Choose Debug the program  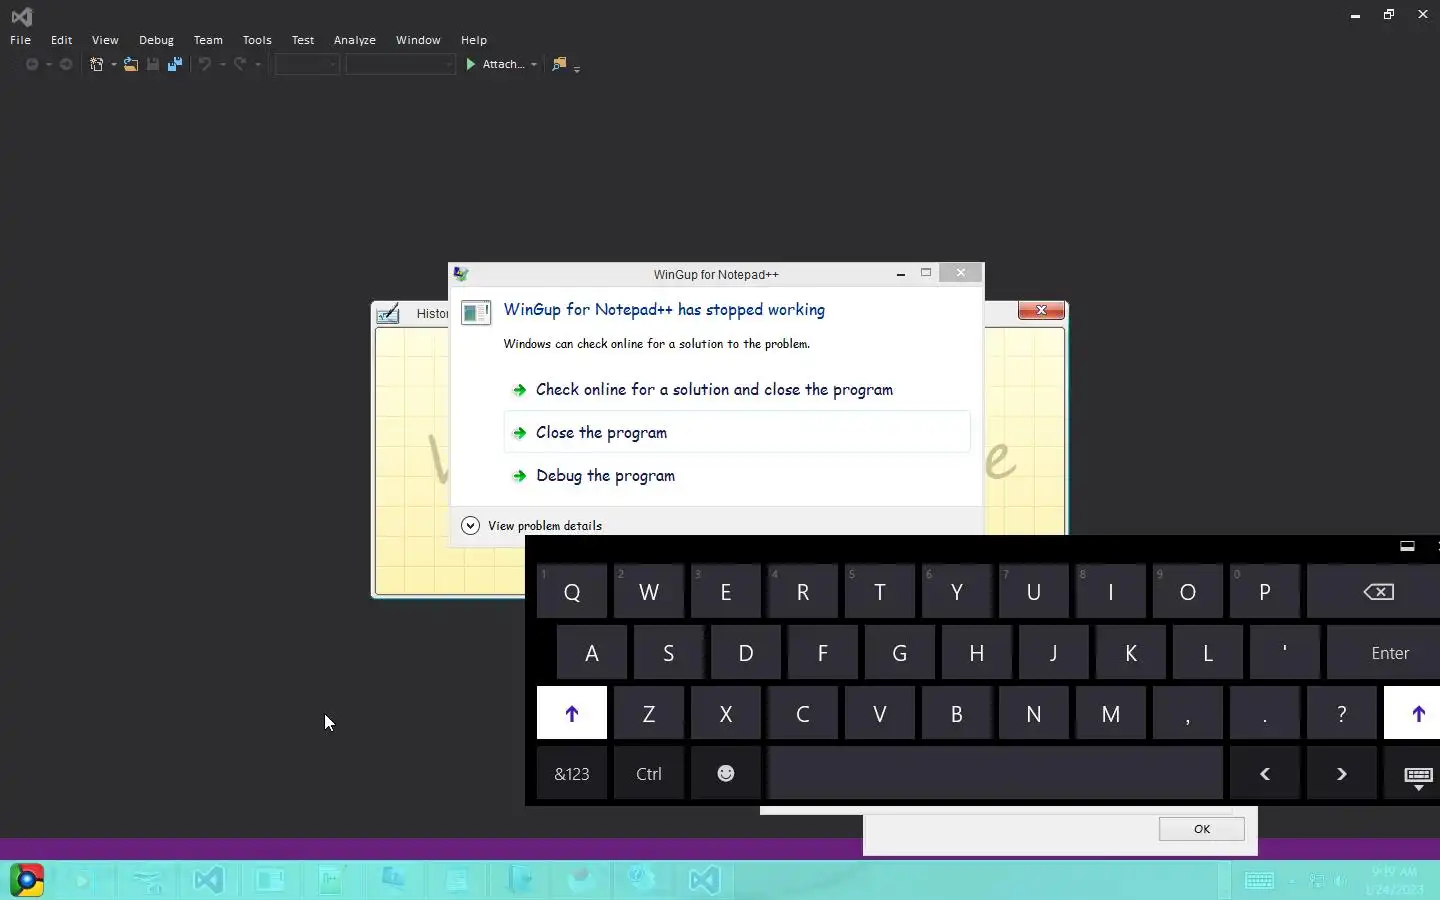click(x=737, y=476)
